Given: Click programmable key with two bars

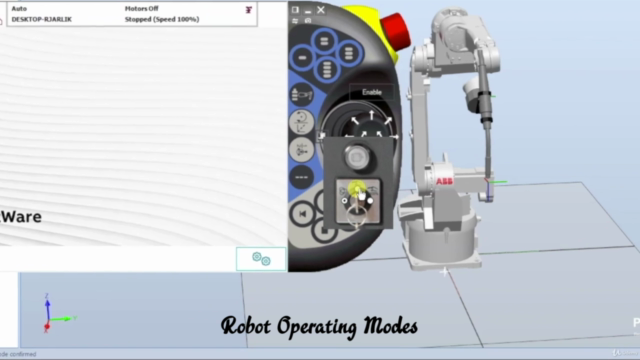Looking at the screenshot, I should [x=324, y=41].
